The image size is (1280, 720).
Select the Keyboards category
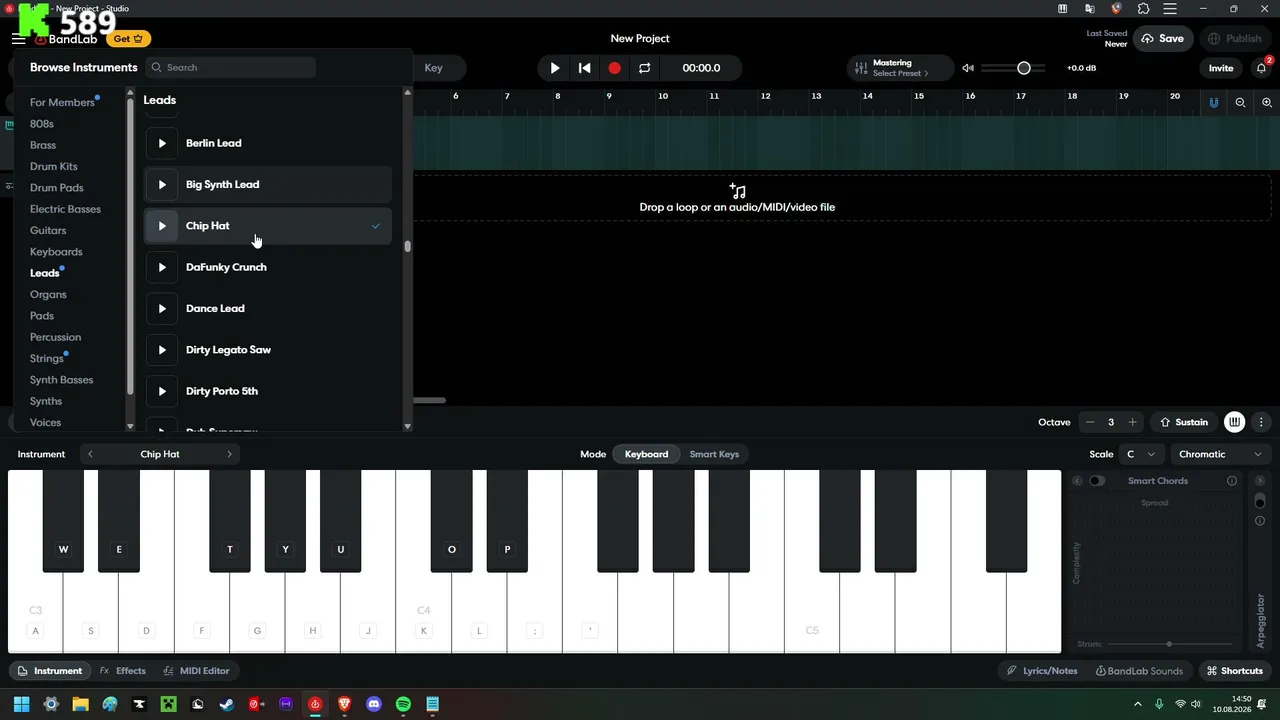pos(56,252)
